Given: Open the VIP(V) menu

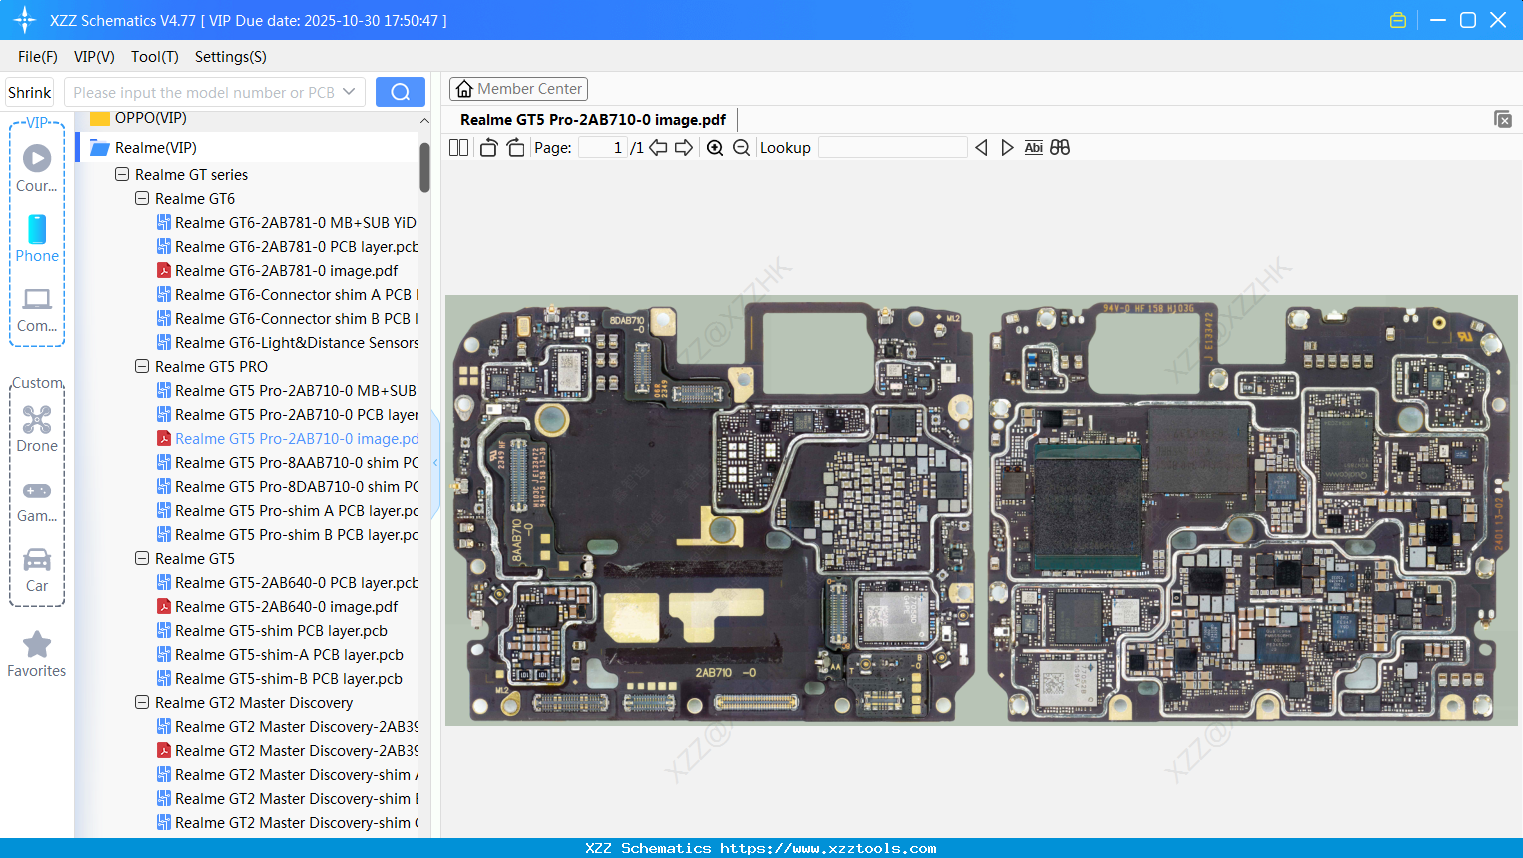Looking at the screenshot, I should coord(94,57).
